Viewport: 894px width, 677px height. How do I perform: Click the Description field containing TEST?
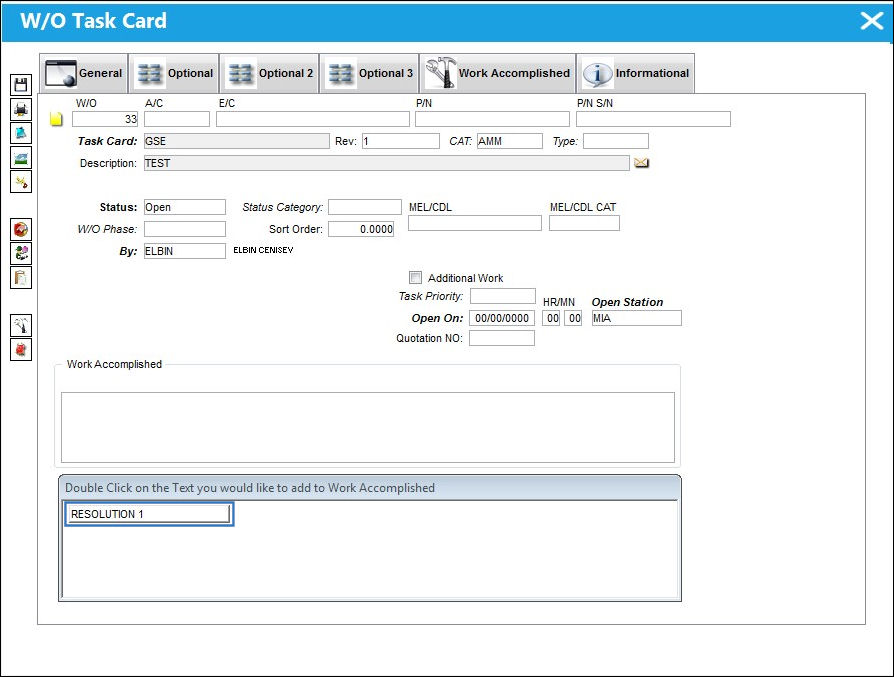[387, 163]
